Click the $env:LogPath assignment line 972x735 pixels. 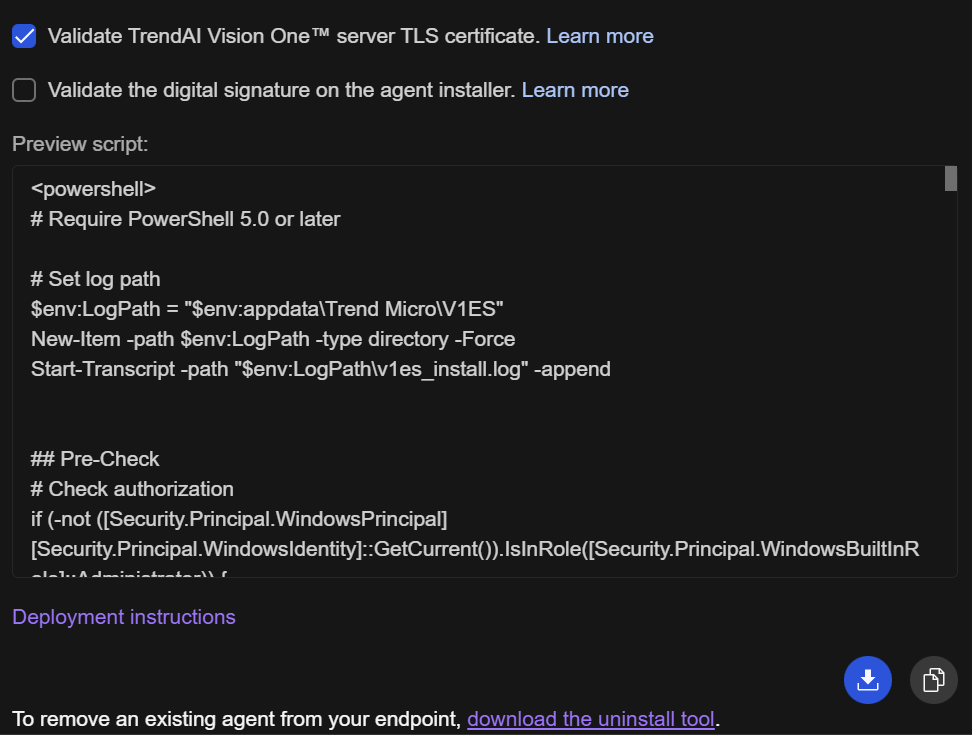[266, 309]
